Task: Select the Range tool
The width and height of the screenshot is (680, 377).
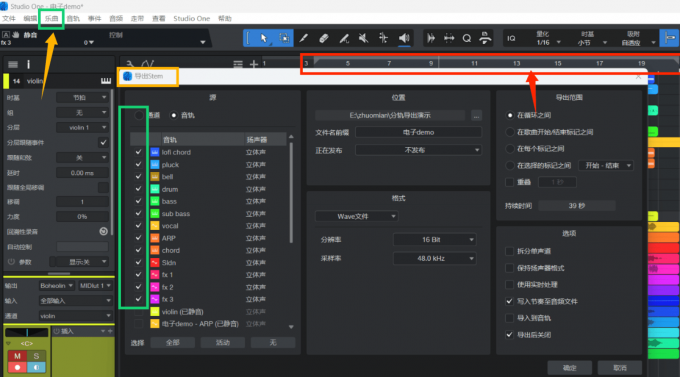Action: click(x=284, y=38)
